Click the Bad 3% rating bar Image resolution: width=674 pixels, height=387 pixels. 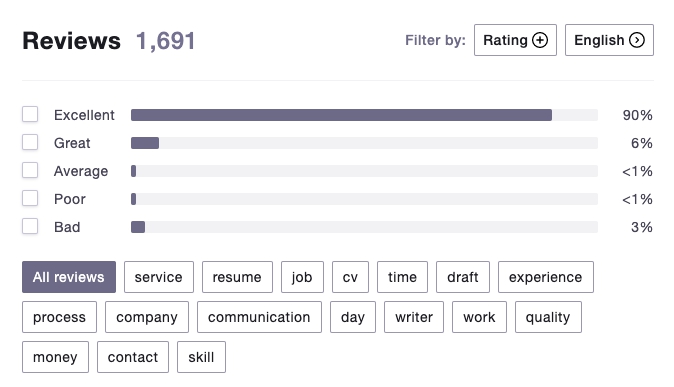tap(364, 227)
